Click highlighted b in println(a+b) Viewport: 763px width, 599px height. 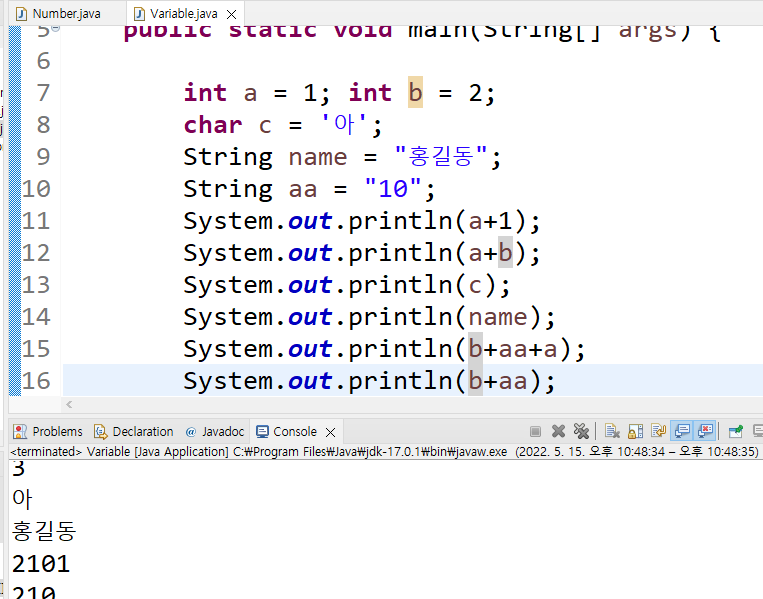pyautogui.click(x=506, y=253)
